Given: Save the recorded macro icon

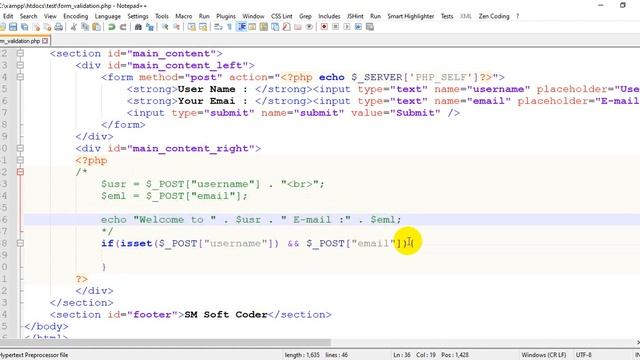Looking at the screenshot, I should pos(370,27).
